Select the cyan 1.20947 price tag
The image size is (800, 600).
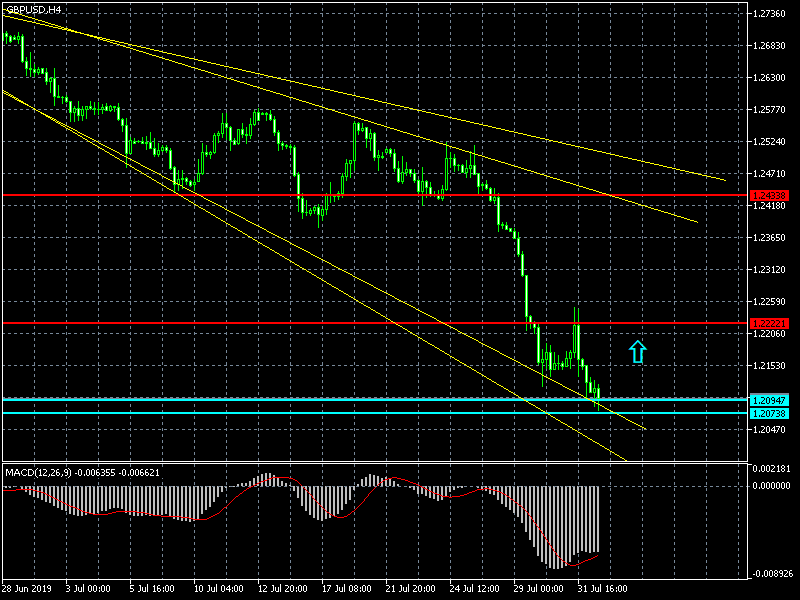769,401
